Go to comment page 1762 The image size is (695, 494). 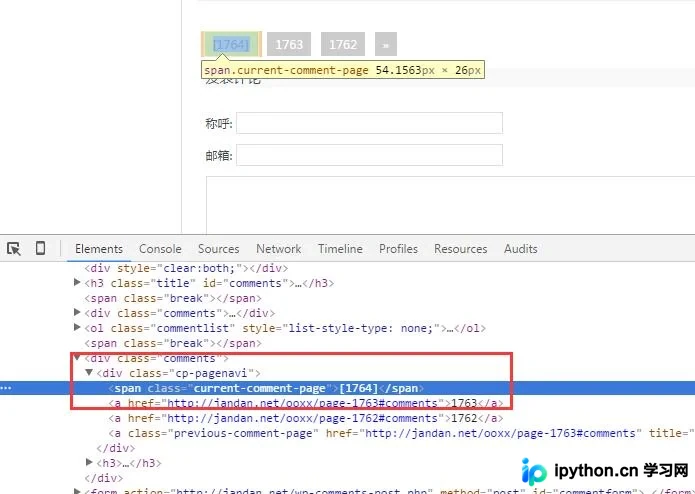[x=343, y=44]
